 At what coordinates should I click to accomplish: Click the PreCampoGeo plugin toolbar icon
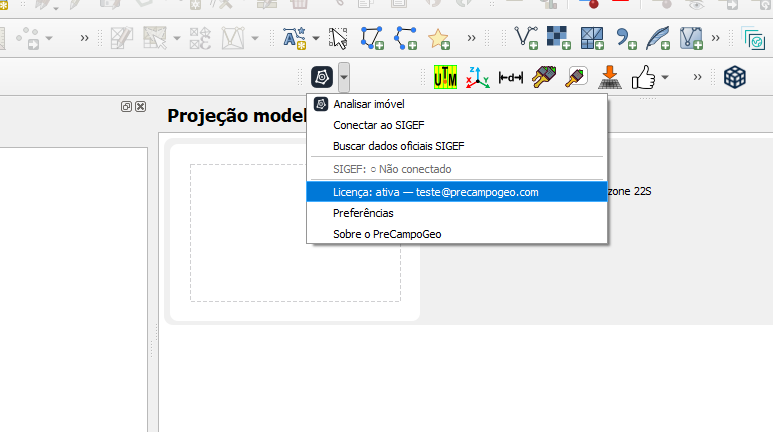tap(322, 77)
